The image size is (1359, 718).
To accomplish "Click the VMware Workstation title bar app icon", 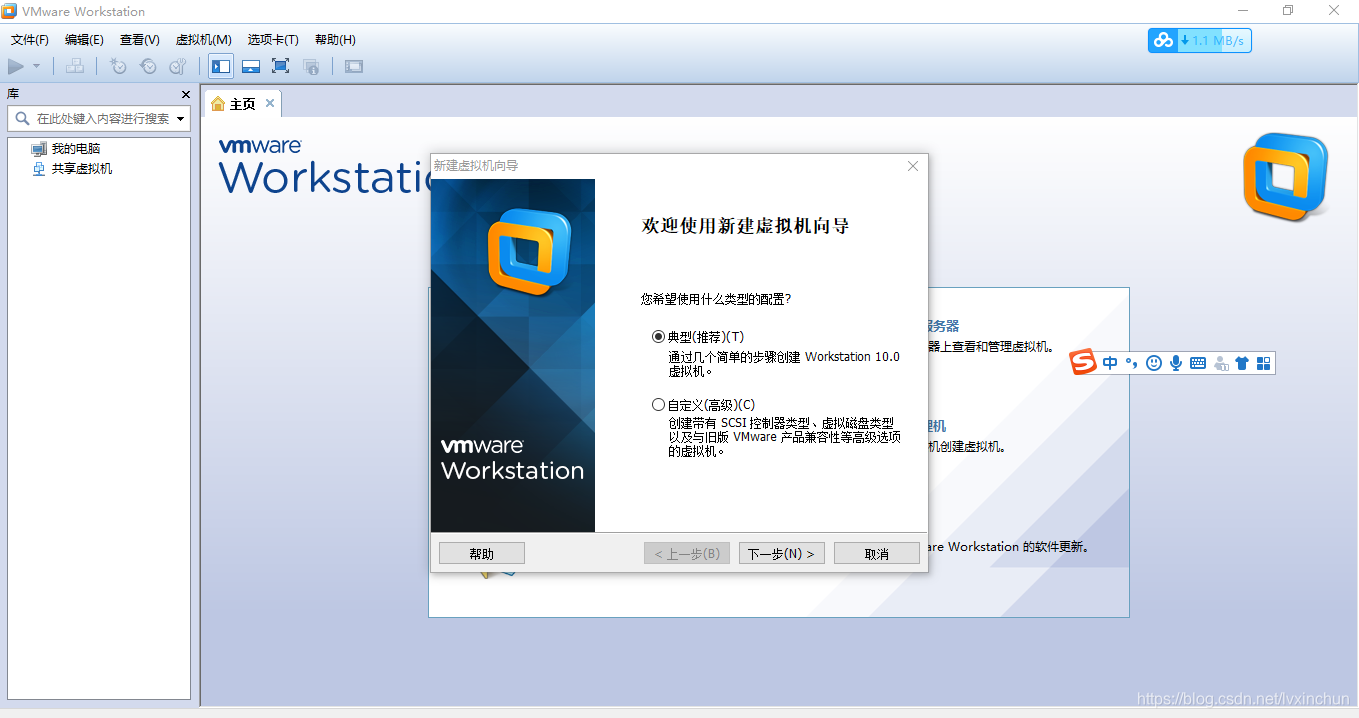I will pos(9,11).
